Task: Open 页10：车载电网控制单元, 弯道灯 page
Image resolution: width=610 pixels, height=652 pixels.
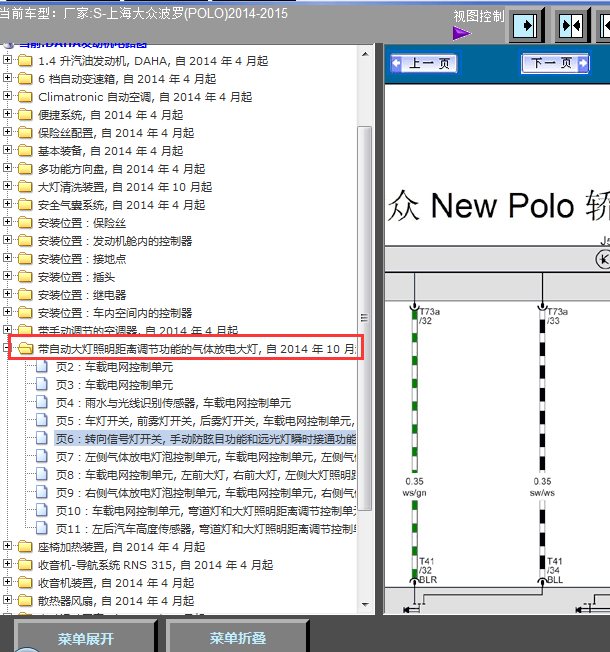Action: 205,511
